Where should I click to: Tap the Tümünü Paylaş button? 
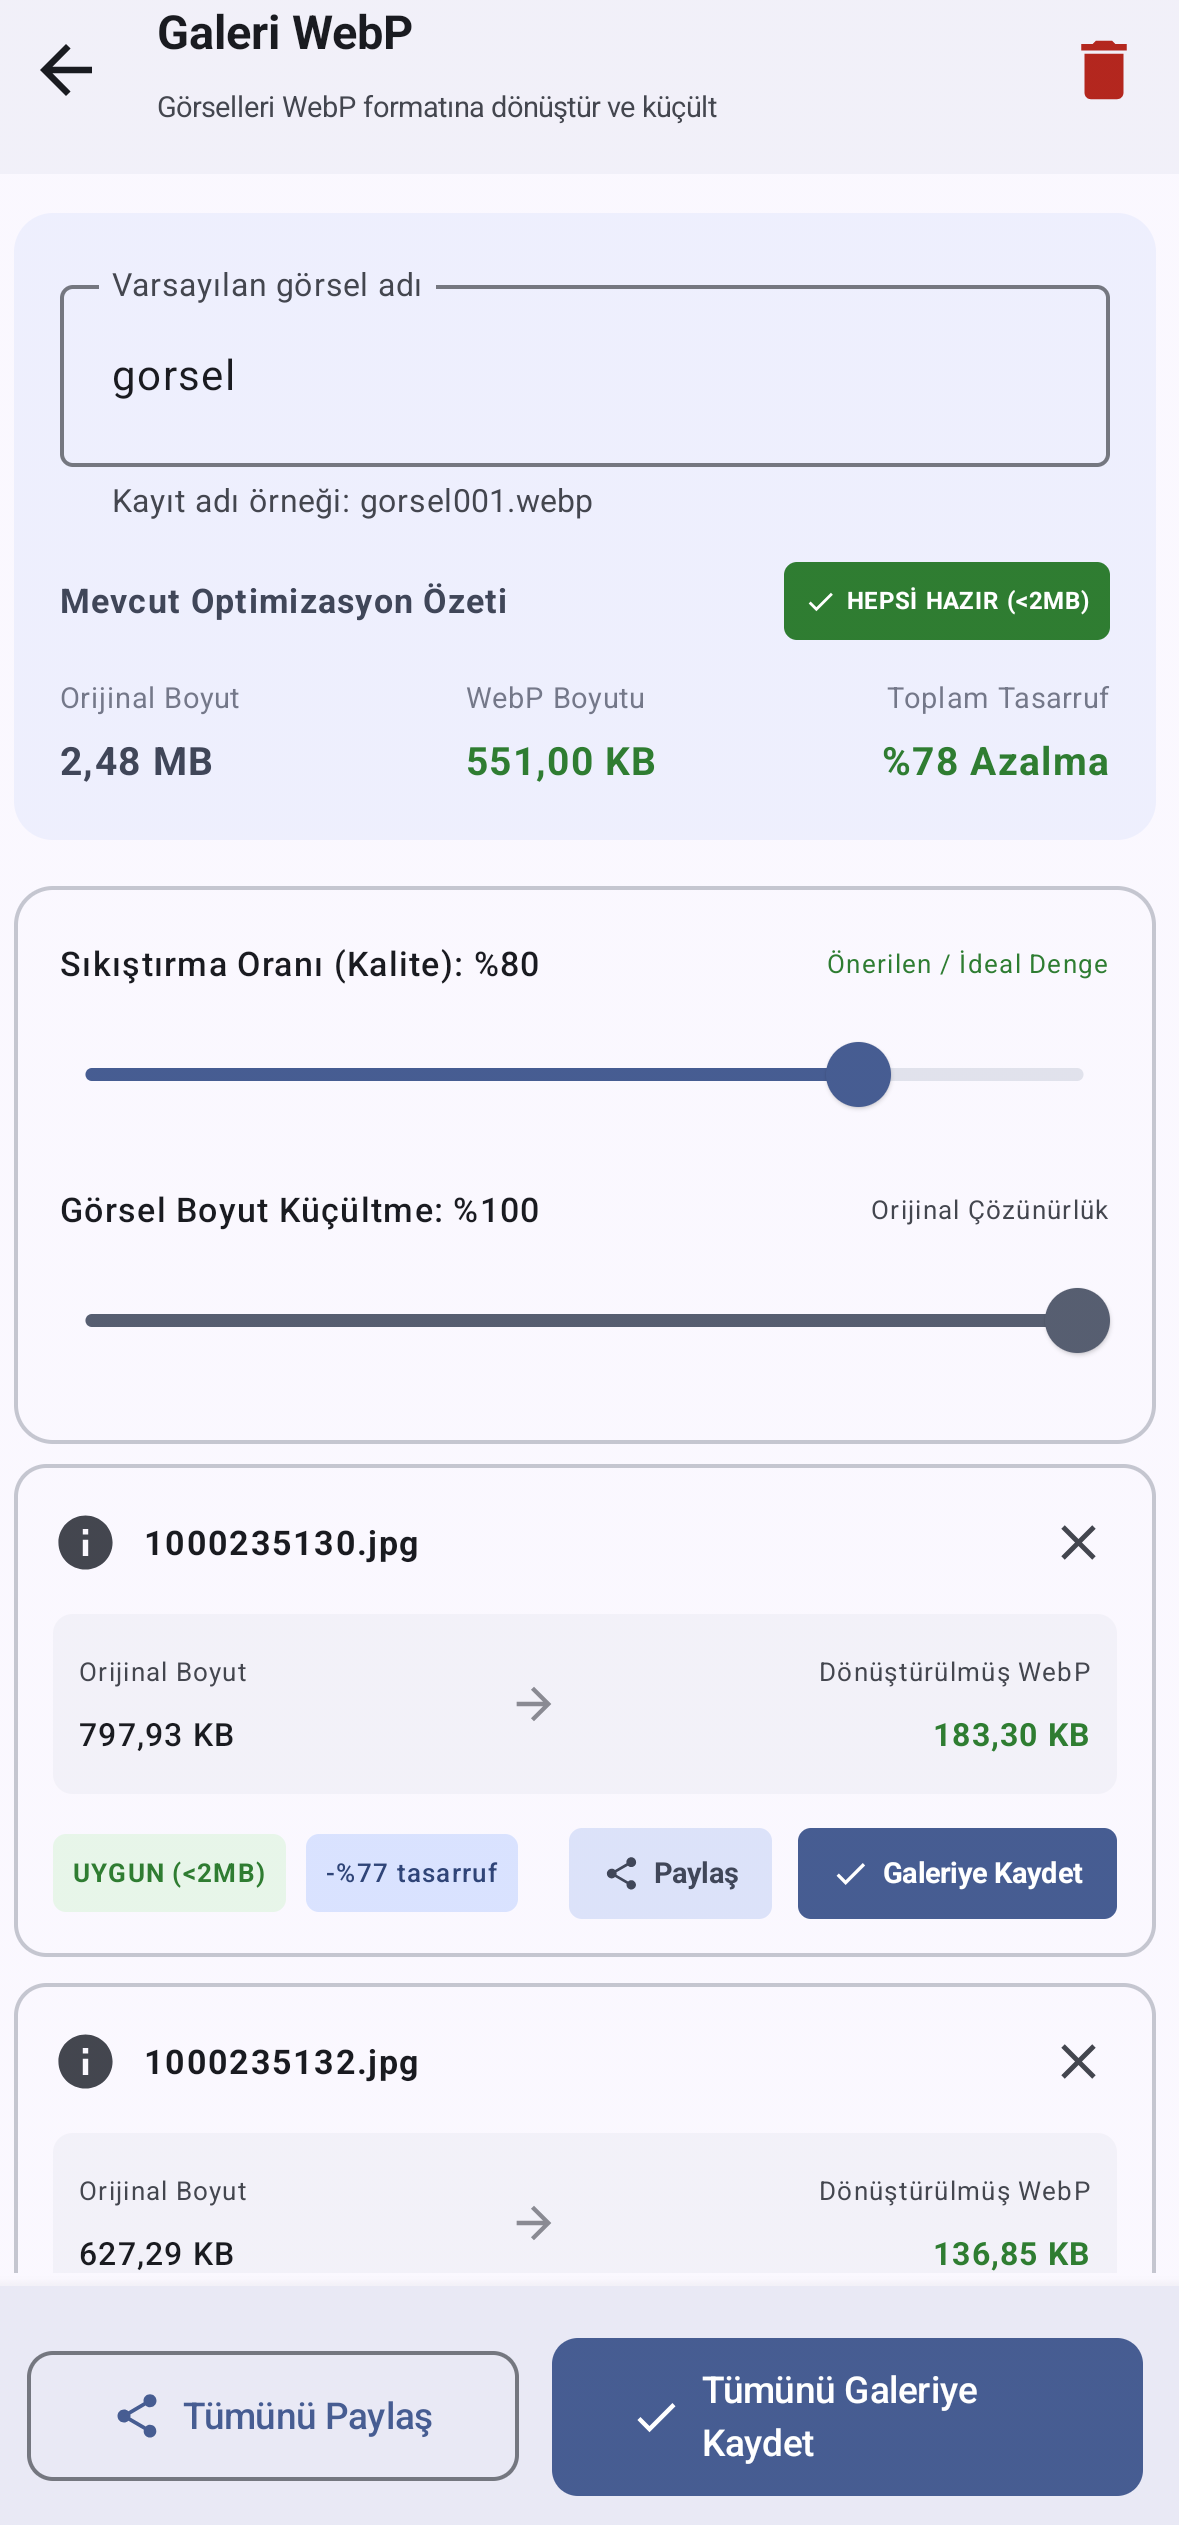[x=273, y=2415]
